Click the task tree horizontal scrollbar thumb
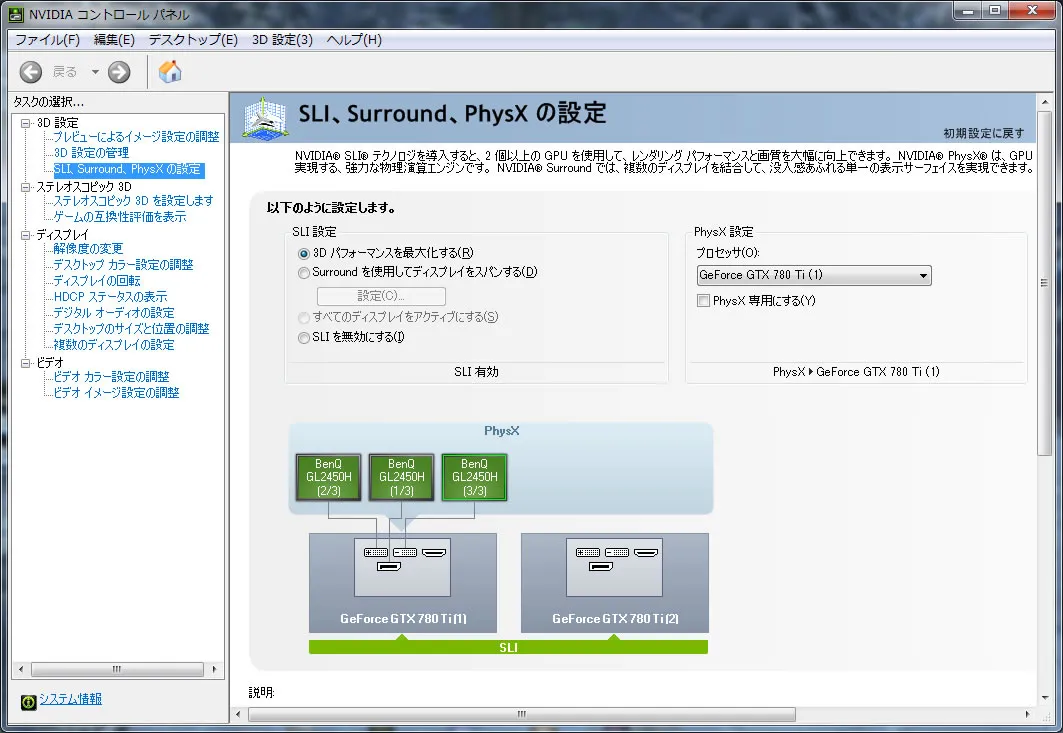 (x=117, y=669)
